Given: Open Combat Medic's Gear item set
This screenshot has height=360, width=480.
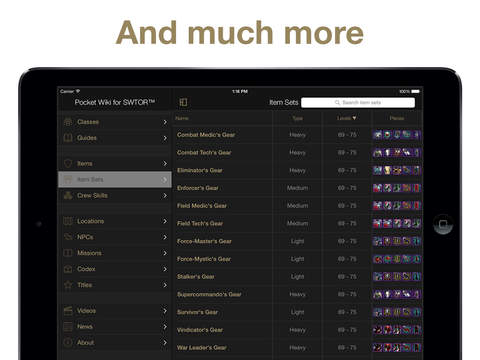Looking at the screenshot, I should (x=206, y=135).
